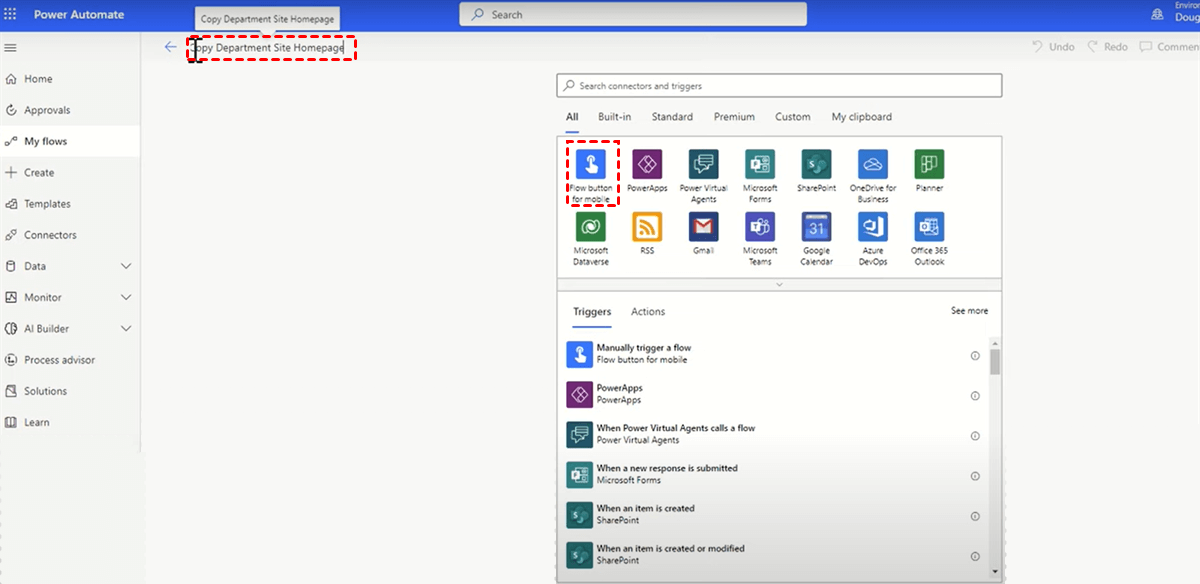Click the Search connectors and triggers field
This screenshot has height=584, width=1200.
coord(779,86)
